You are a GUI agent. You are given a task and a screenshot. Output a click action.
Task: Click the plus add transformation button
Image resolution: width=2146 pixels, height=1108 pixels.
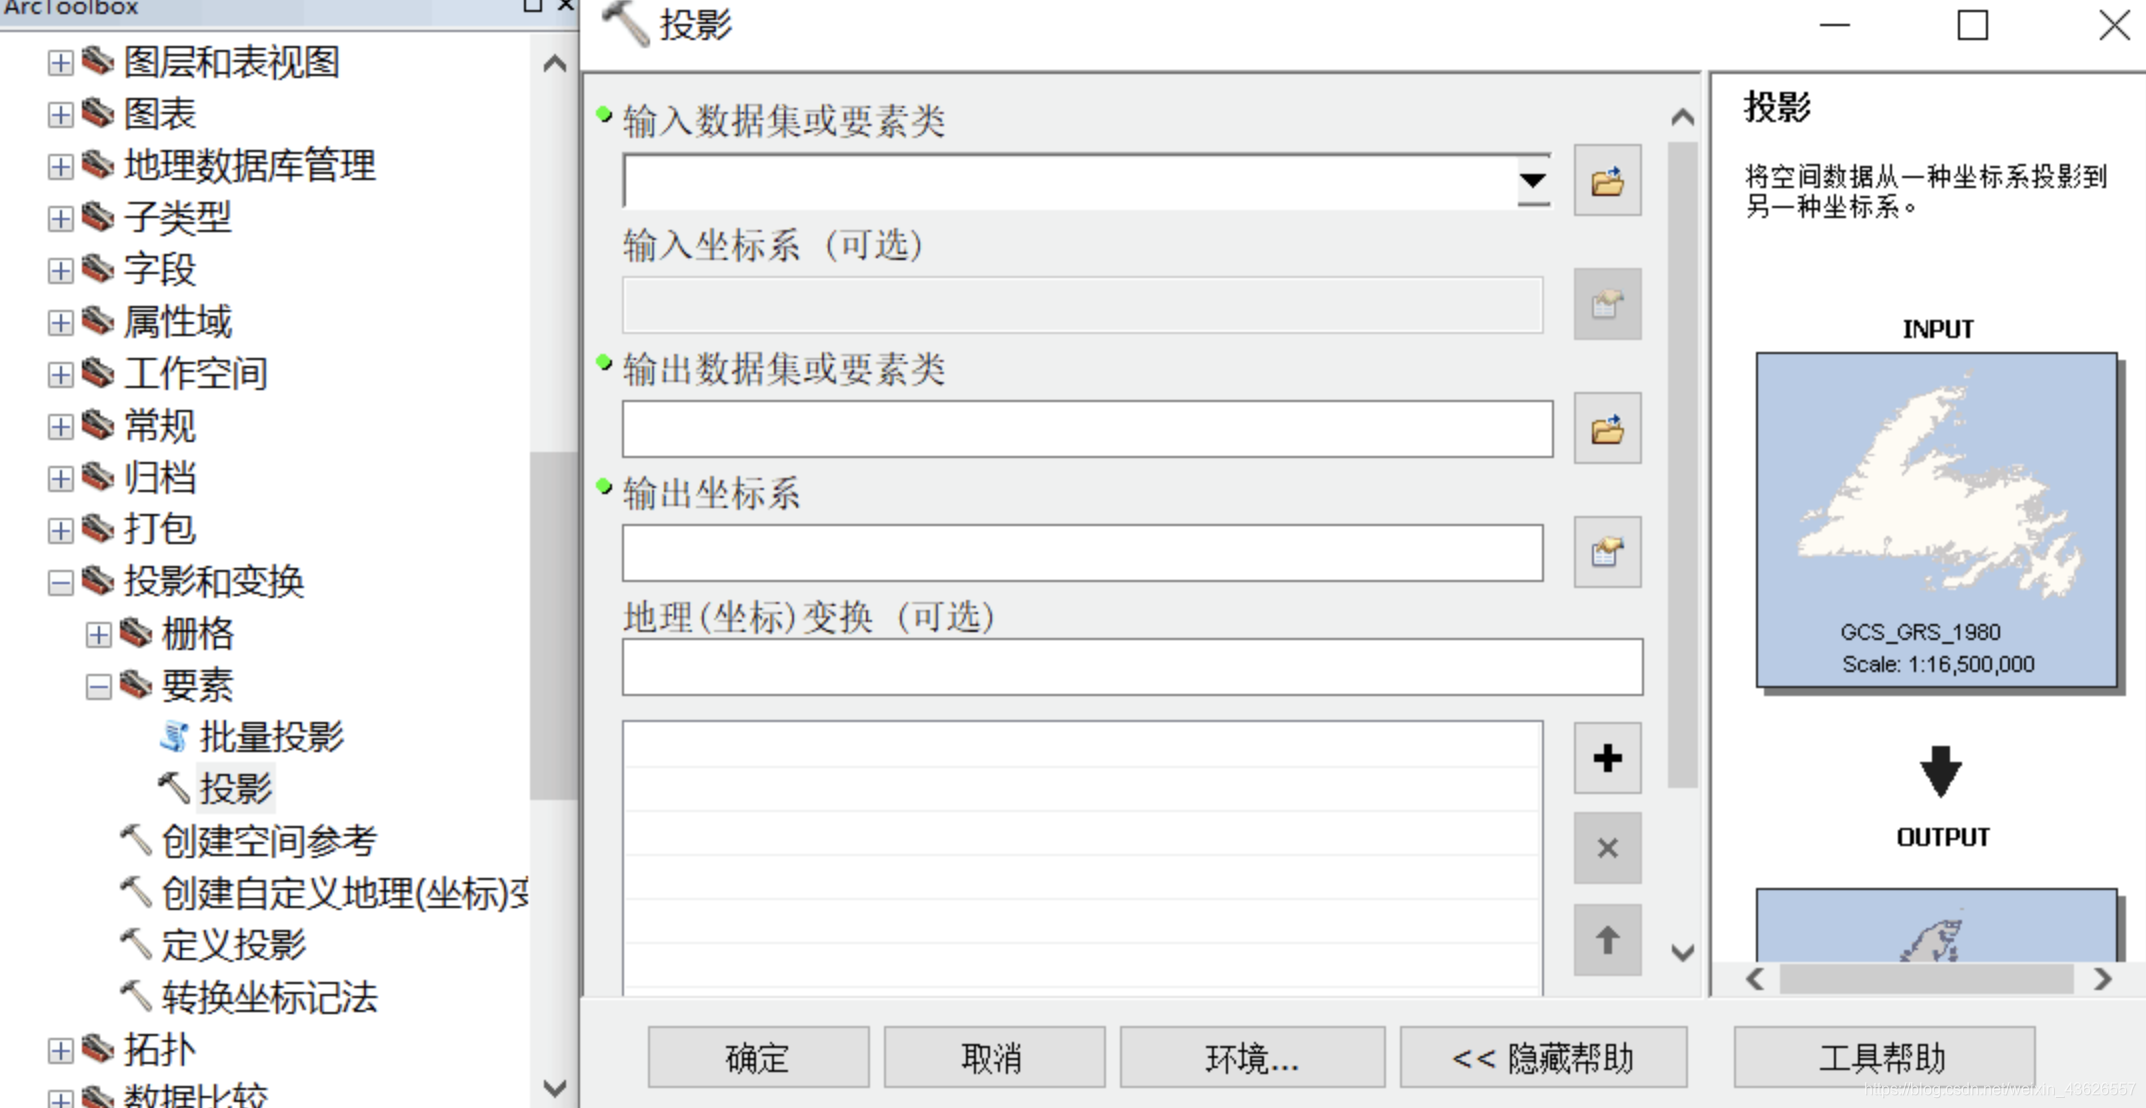point(1606,758)
